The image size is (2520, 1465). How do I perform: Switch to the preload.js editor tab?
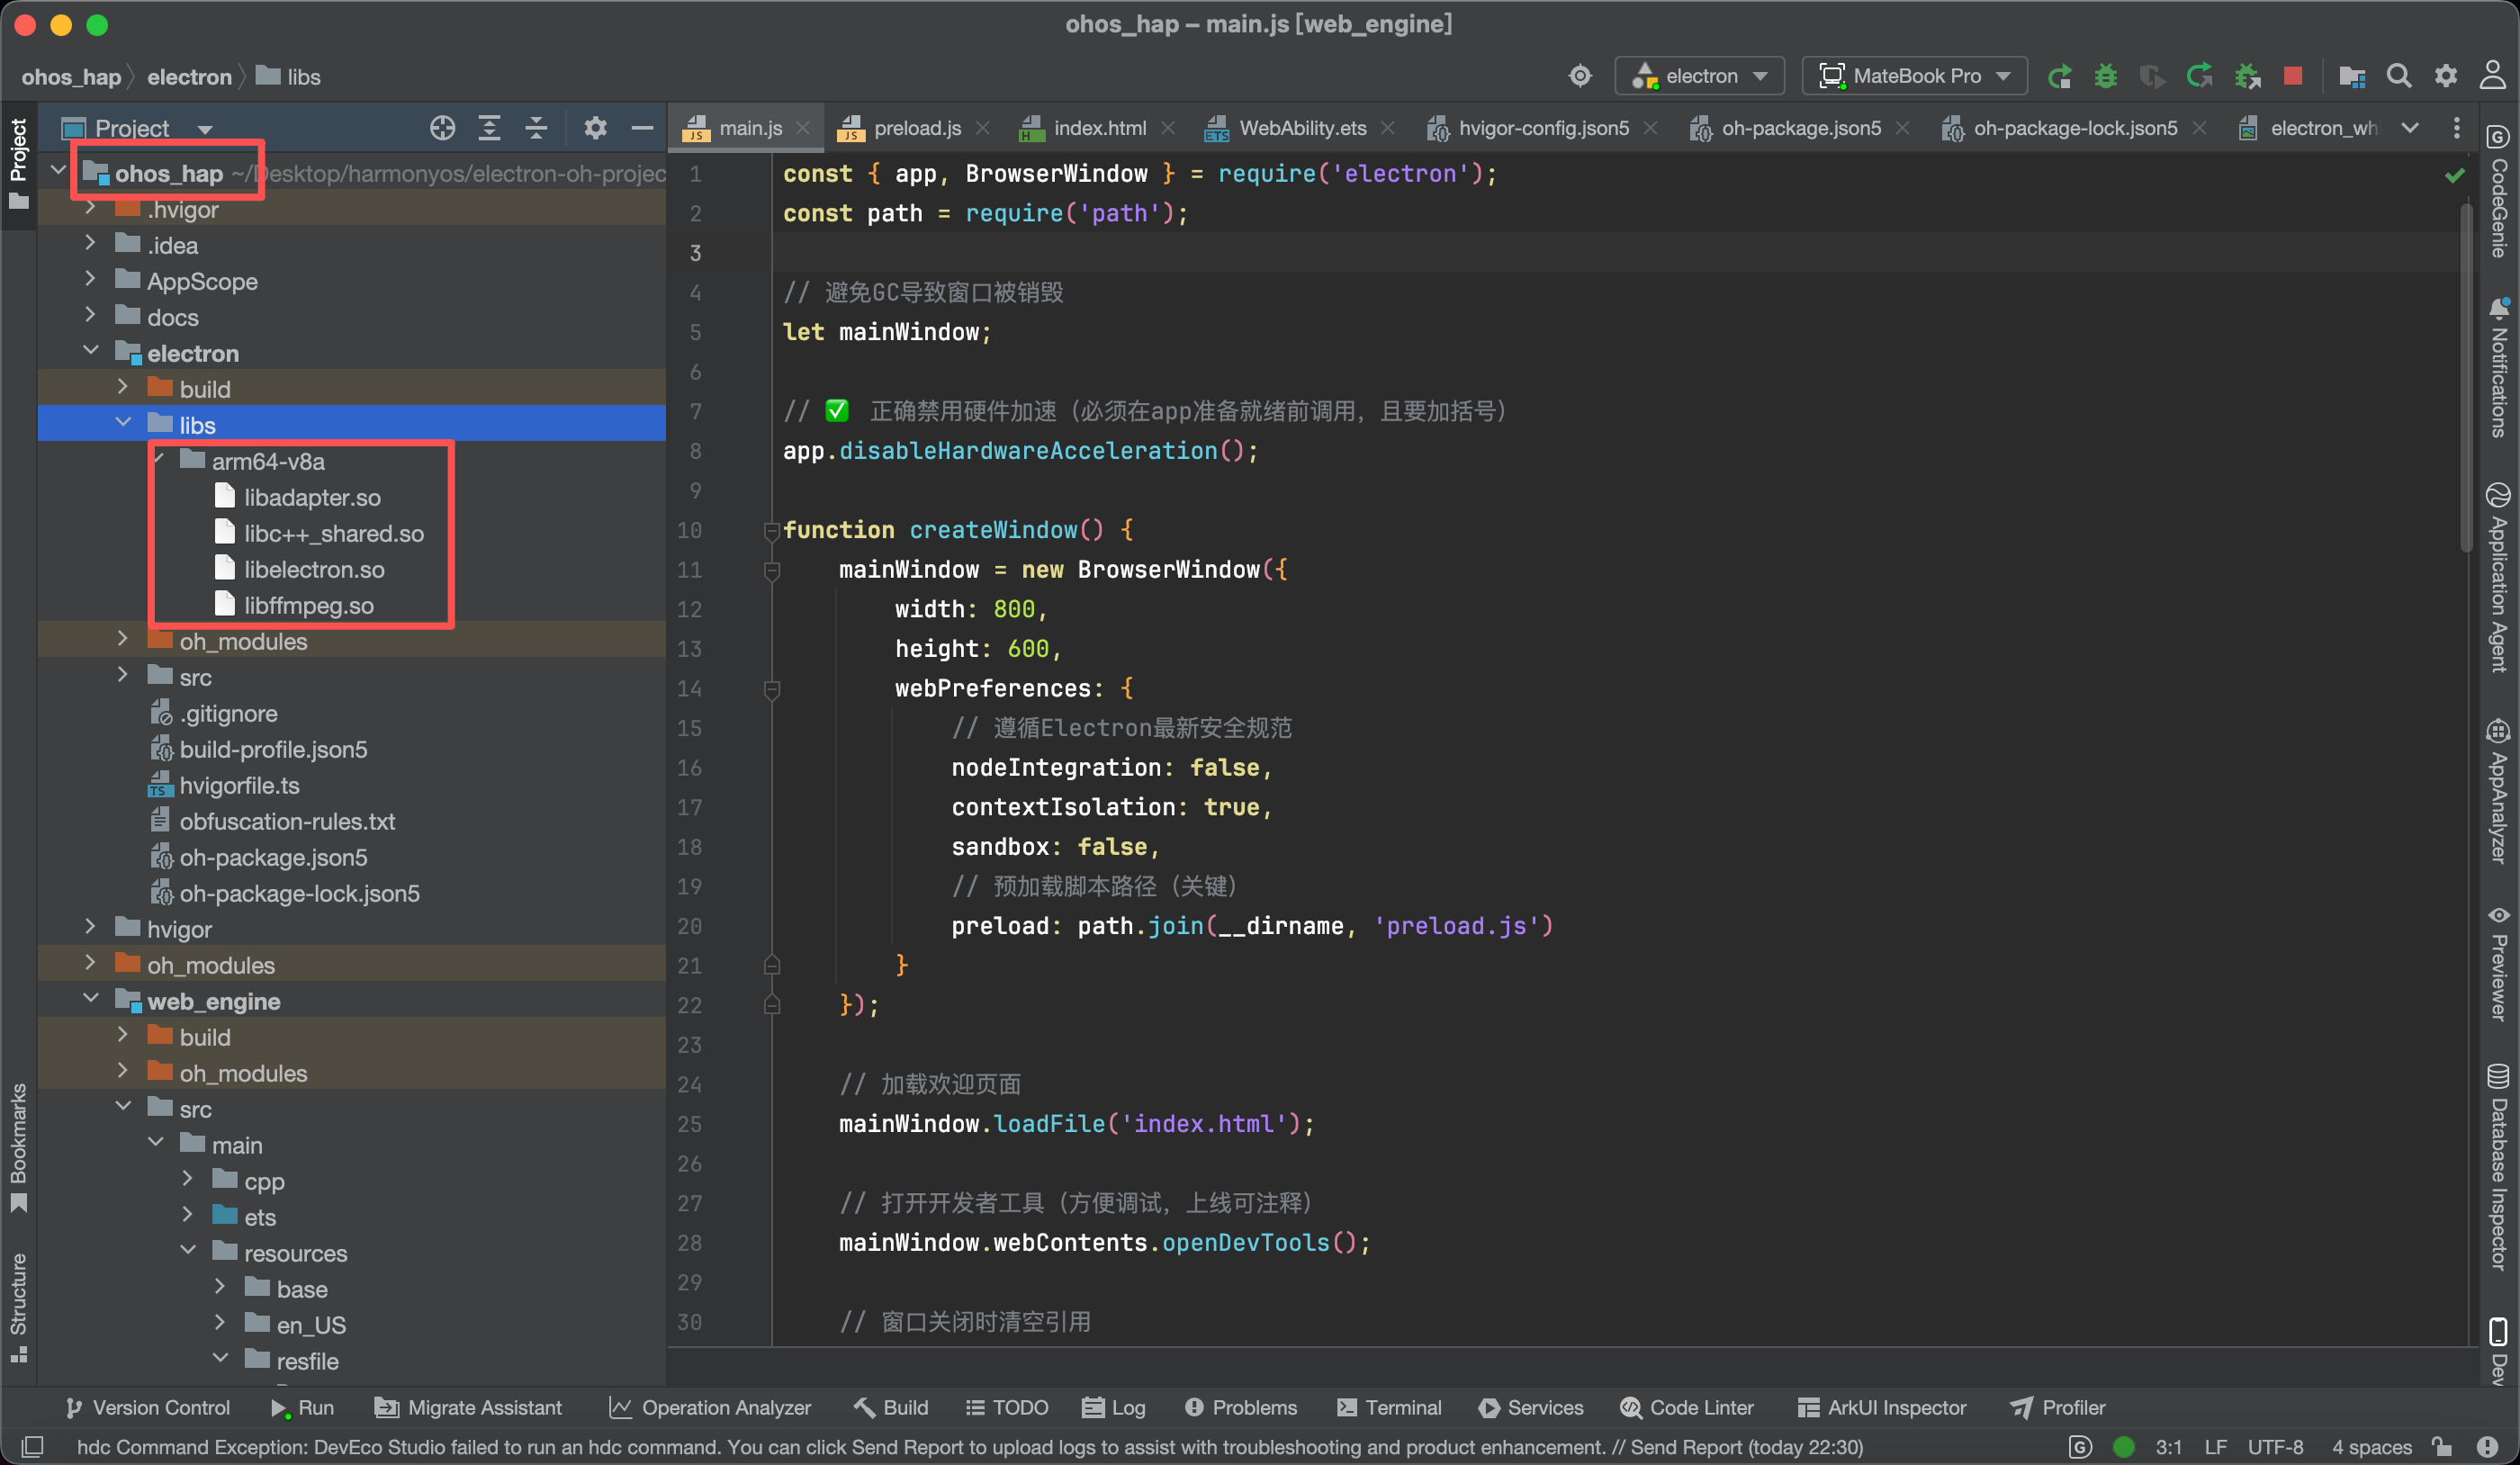click(916, 128)
